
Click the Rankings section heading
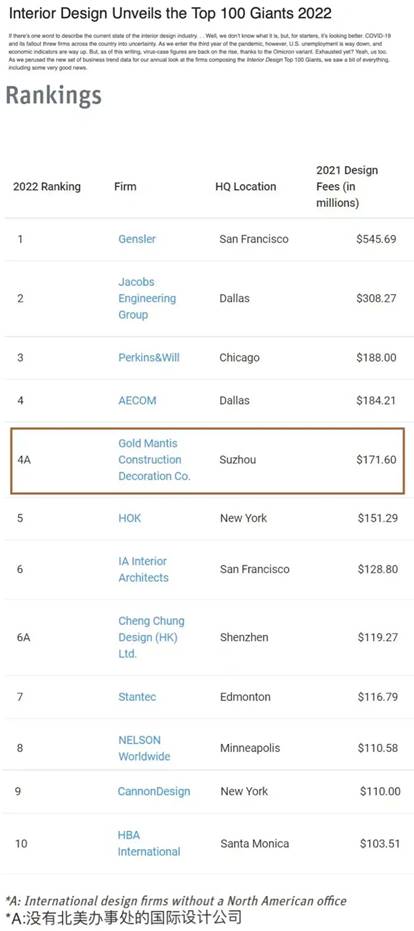click(53, 96)
